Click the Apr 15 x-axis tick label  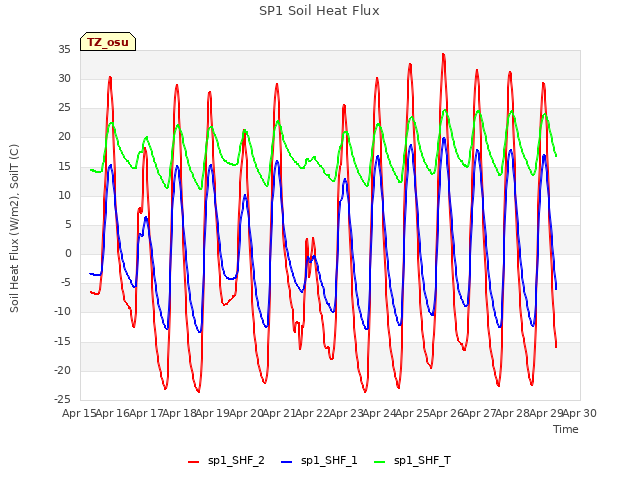[79, 413]
